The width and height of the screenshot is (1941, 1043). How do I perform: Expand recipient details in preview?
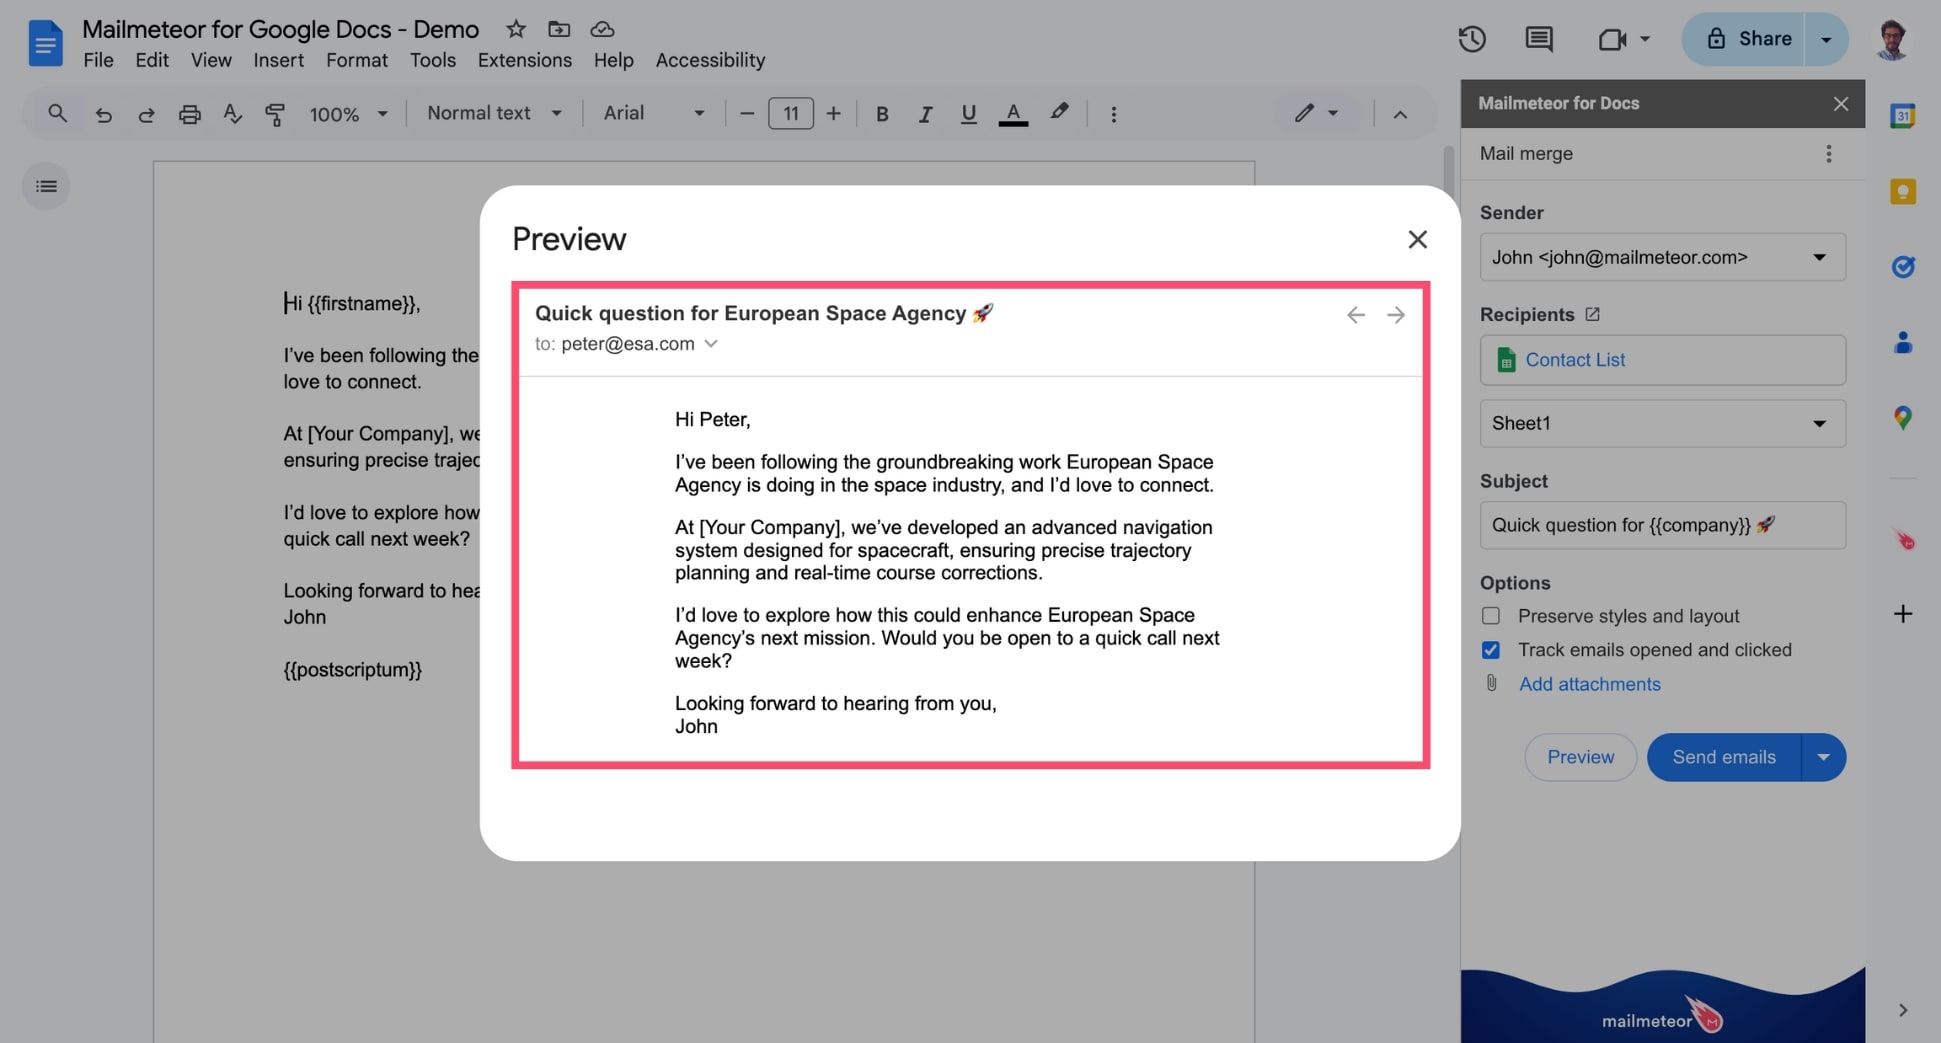[x=711, y=344]
